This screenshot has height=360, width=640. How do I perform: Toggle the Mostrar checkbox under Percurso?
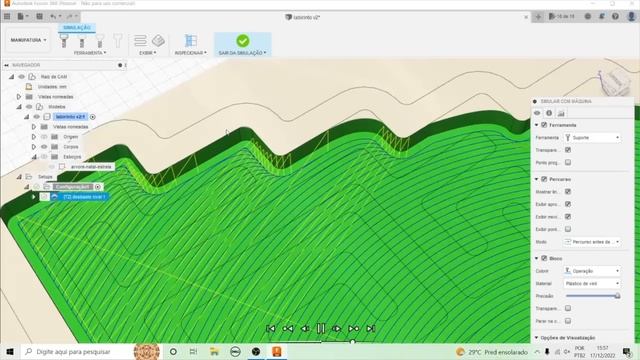[568, 191]
